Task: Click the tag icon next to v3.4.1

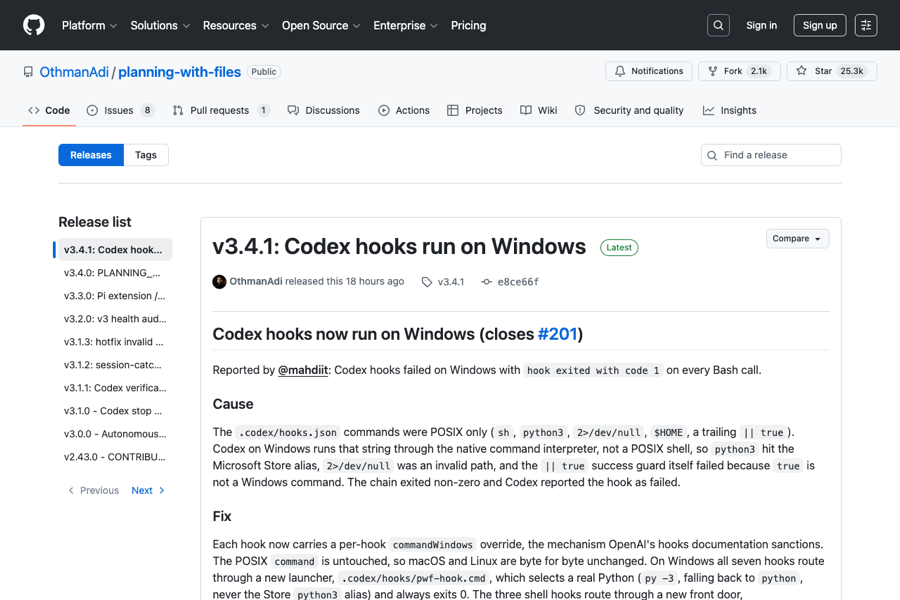Action: coord(426,282)
